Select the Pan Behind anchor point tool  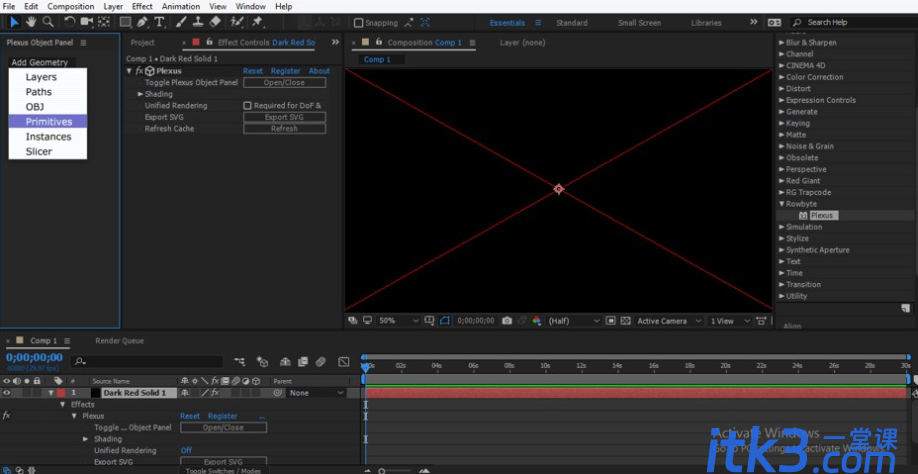tap(104, 22)
